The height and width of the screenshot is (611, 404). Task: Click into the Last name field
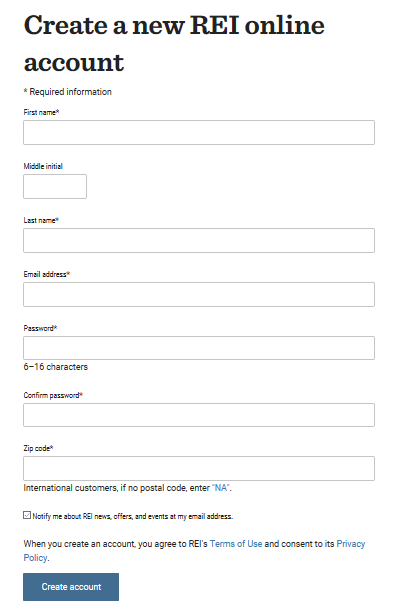199,240
